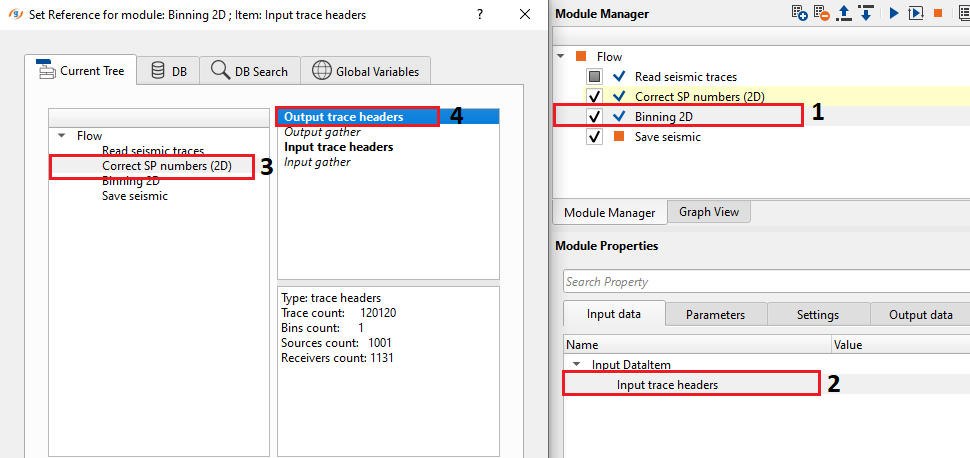Viewport: 970px width, 458px height.
Task: Click the help question mark icon
Action: coord(480,14)
